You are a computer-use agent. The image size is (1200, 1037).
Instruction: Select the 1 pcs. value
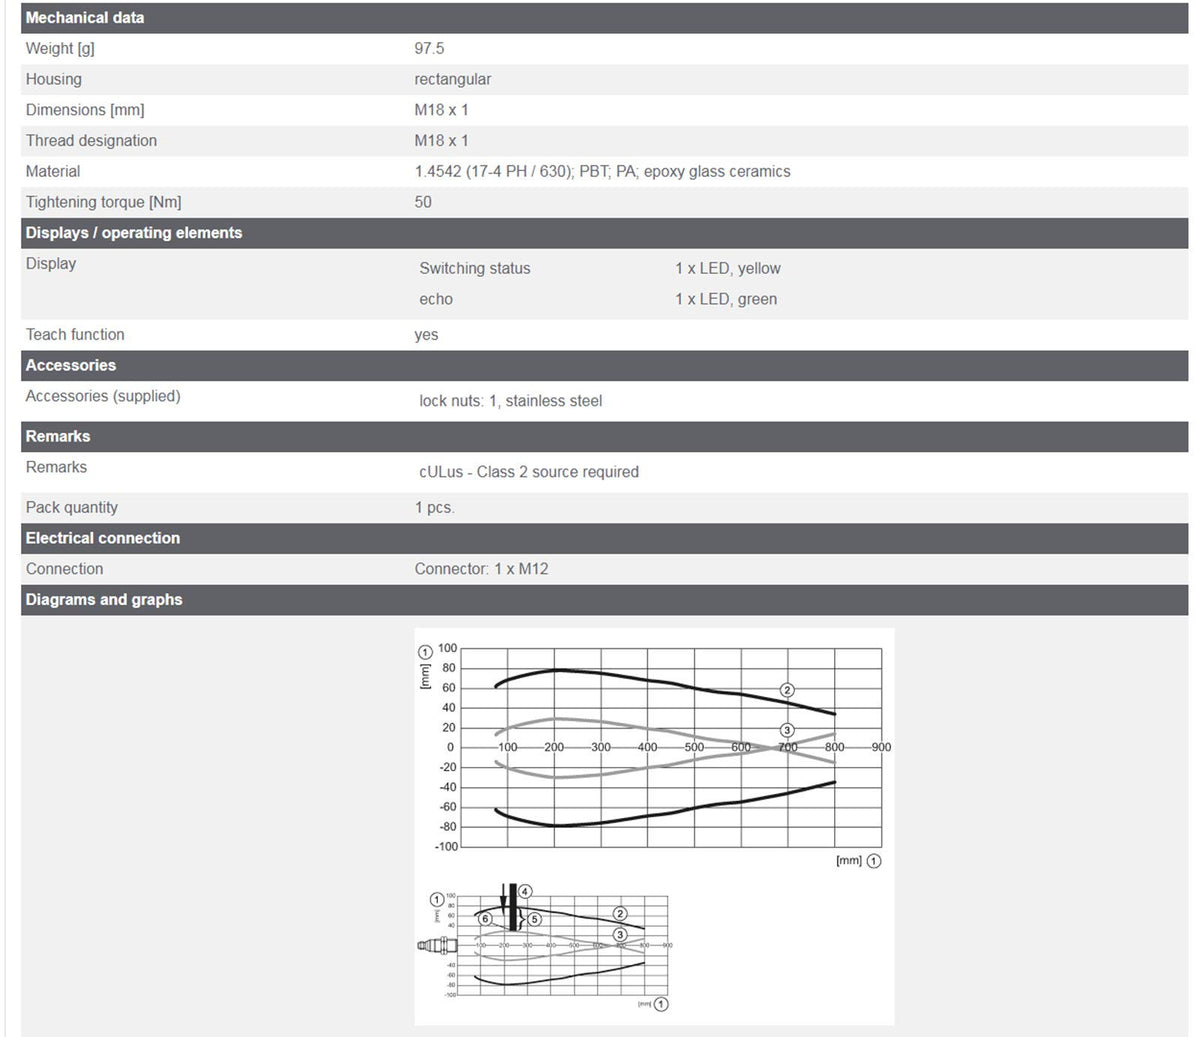click(435, 508)
